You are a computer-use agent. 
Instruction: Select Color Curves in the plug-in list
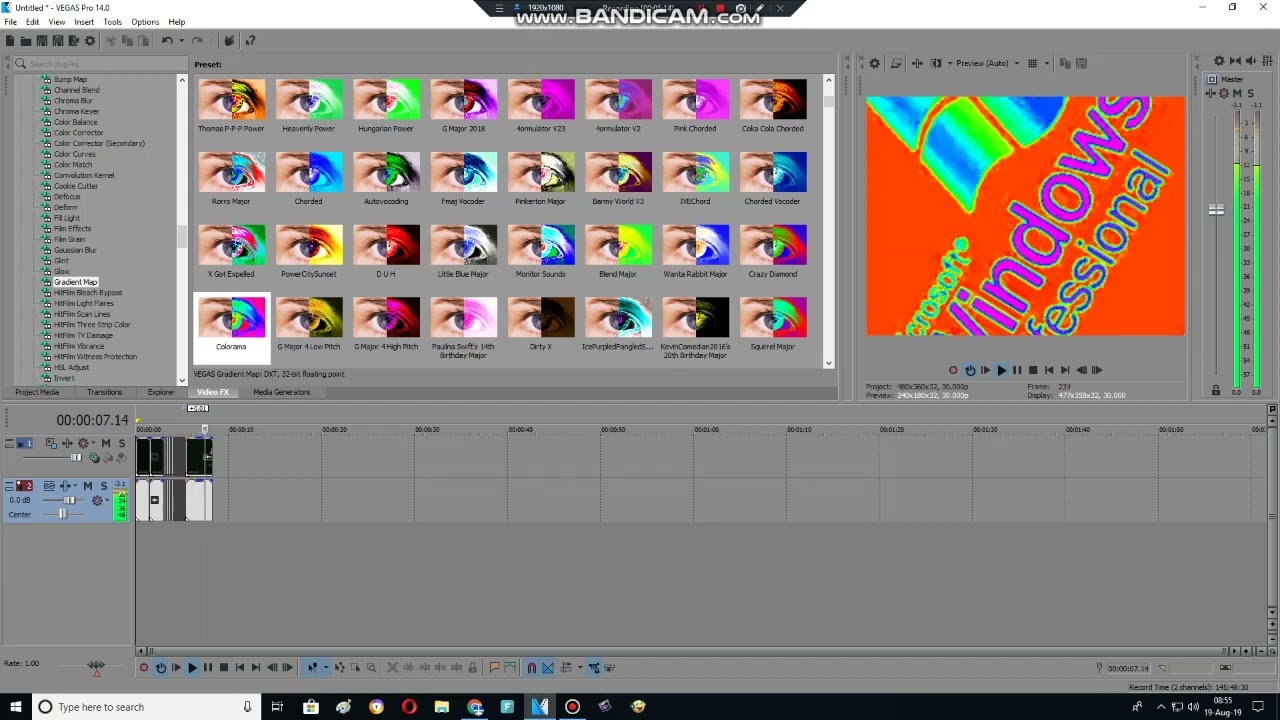[75, 154]
